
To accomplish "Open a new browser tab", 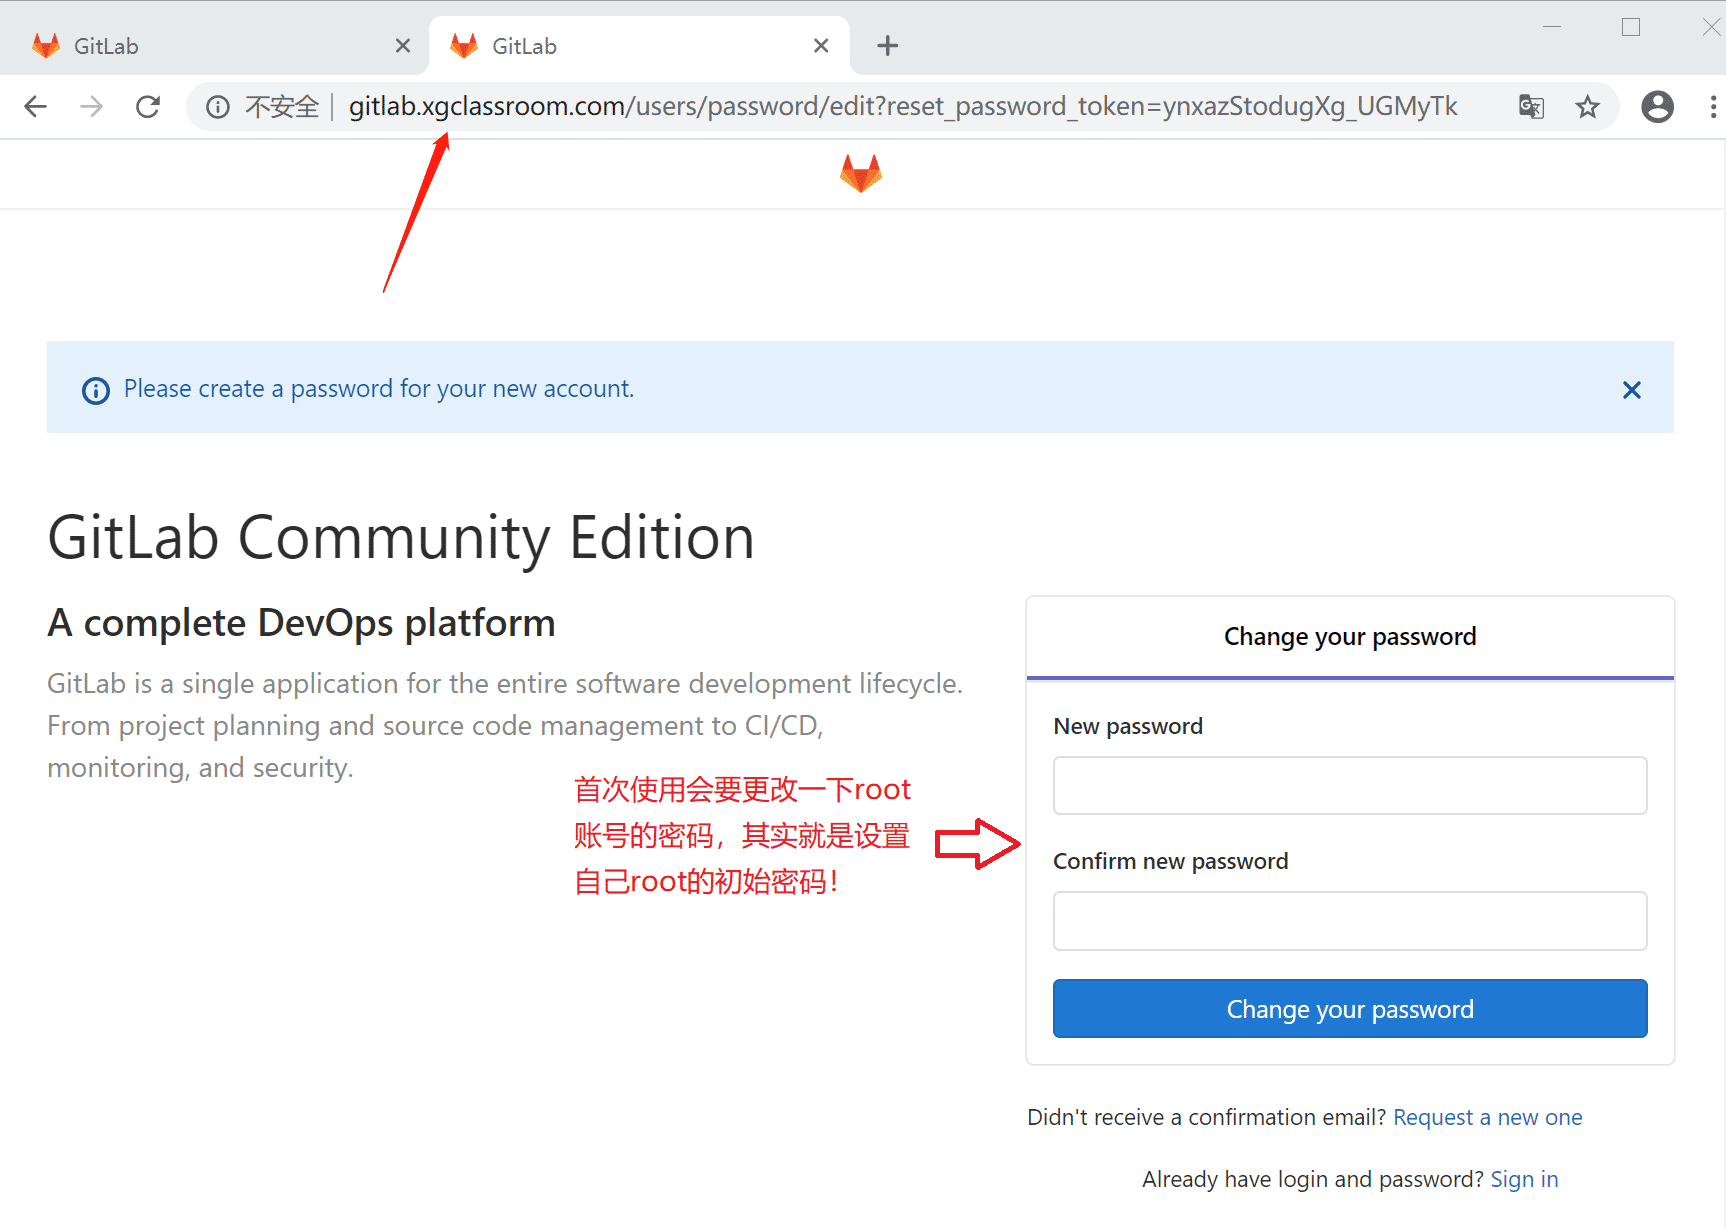I will pos(887,45).
